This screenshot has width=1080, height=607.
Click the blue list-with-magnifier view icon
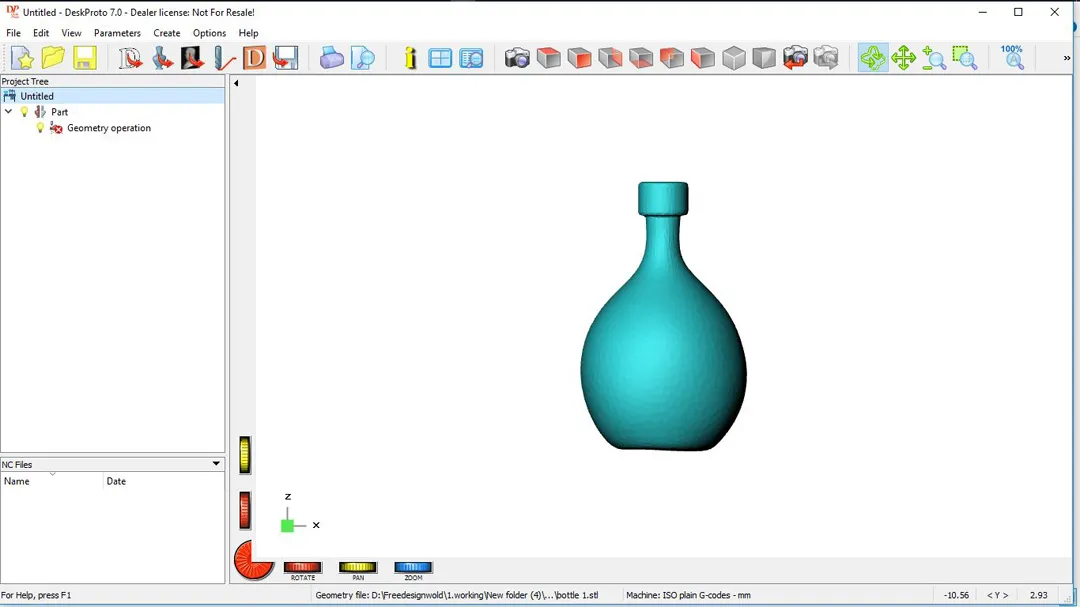[x=471, y=58]
